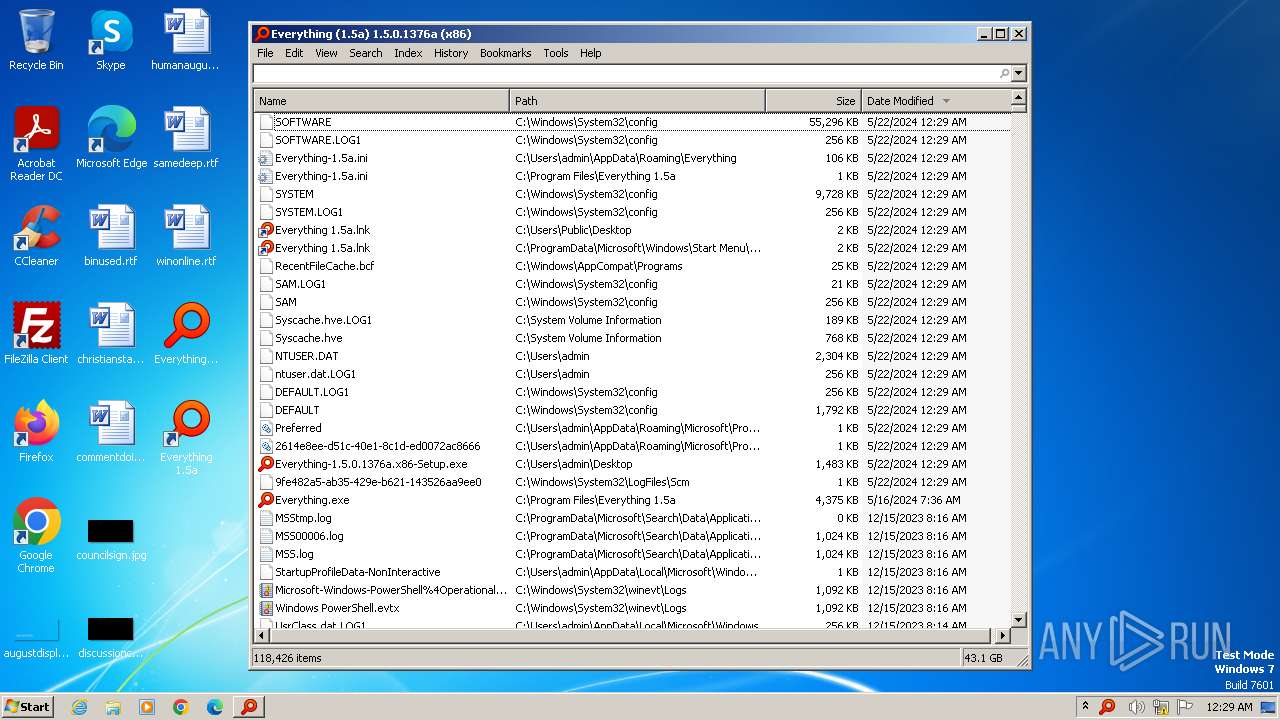The height and width of the screenshot is (720, 1280).
Task: Click the Everything taskbar button
Action: tap(249, 707)
